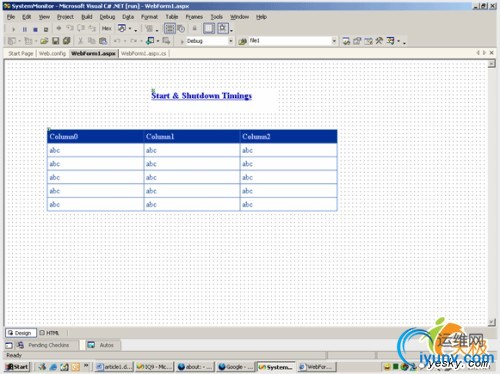
Task: Open the Window menu
Action: click(x=239, y=17)
